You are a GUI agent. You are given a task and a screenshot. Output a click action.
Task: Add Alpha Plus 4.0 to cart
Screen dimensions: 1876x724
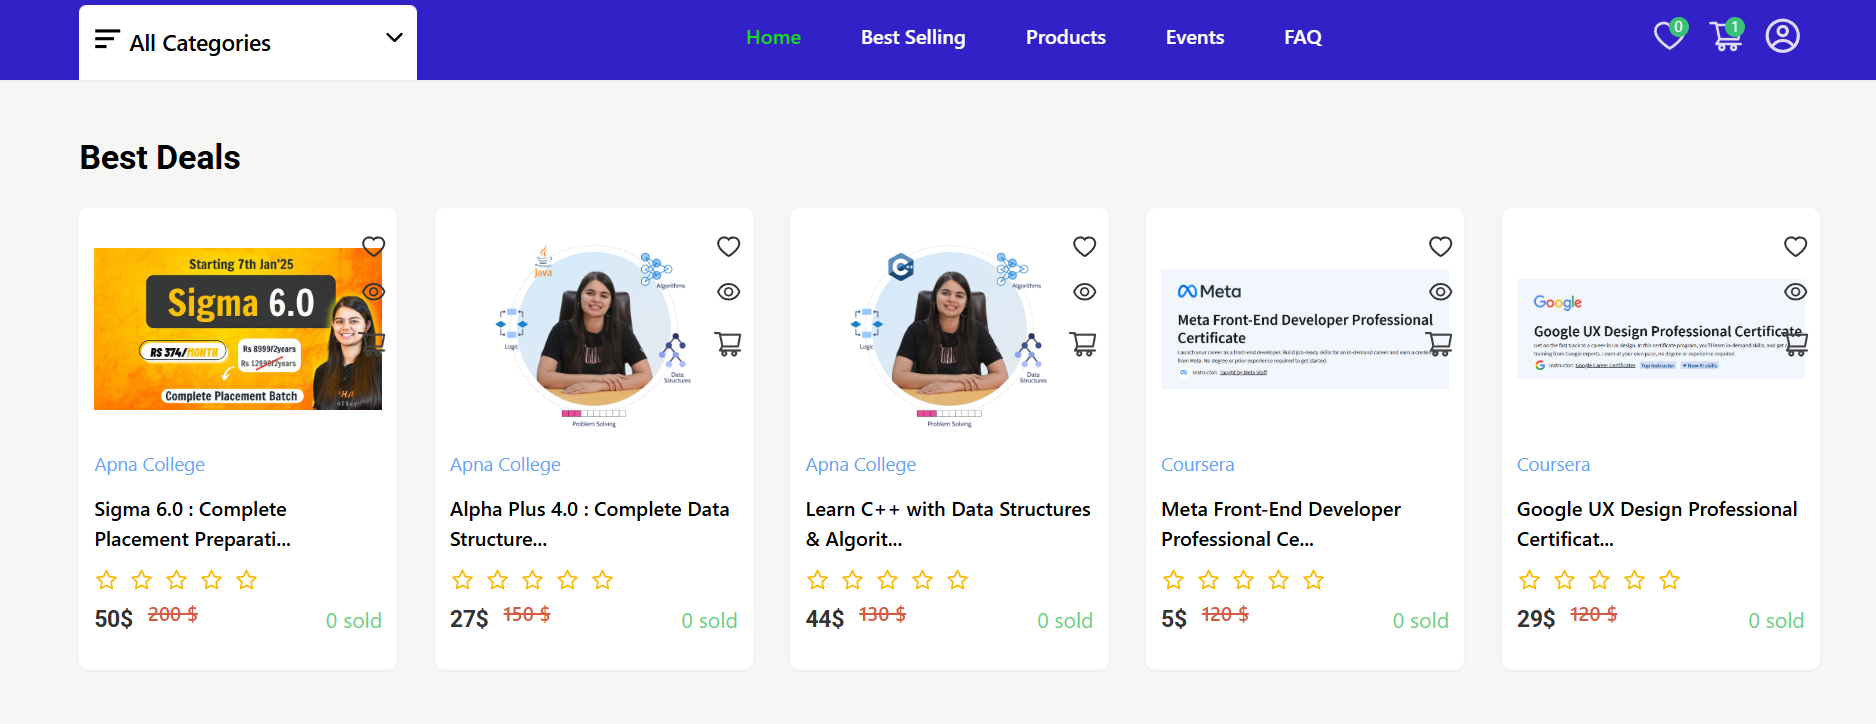[729, 344]
